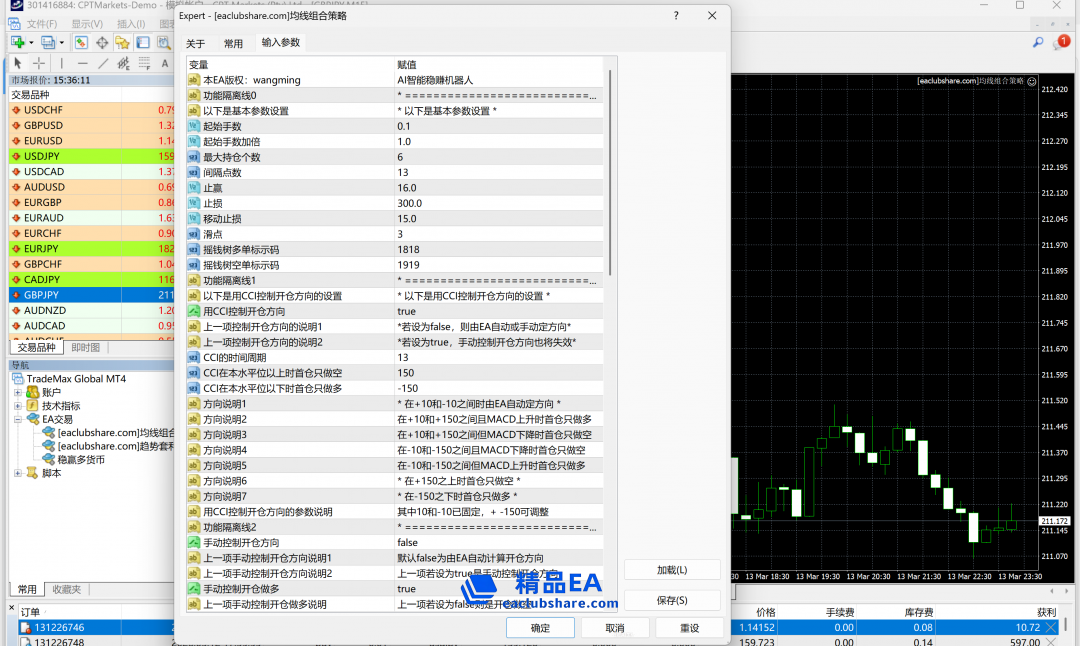This screenshot has width=1080, height=646.
Task: Click the 用CCI控制开仓方向 true value
Action: coord(406,311)
